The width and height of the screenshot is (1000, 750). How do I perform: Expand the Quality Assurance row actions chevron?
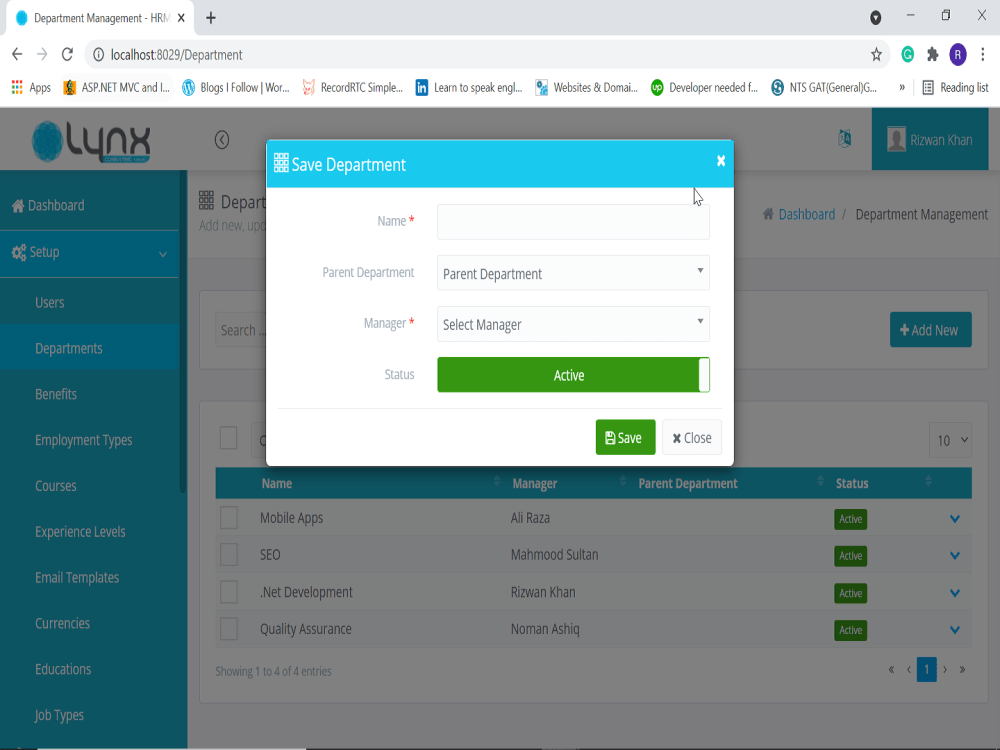[x=955, y=630]
